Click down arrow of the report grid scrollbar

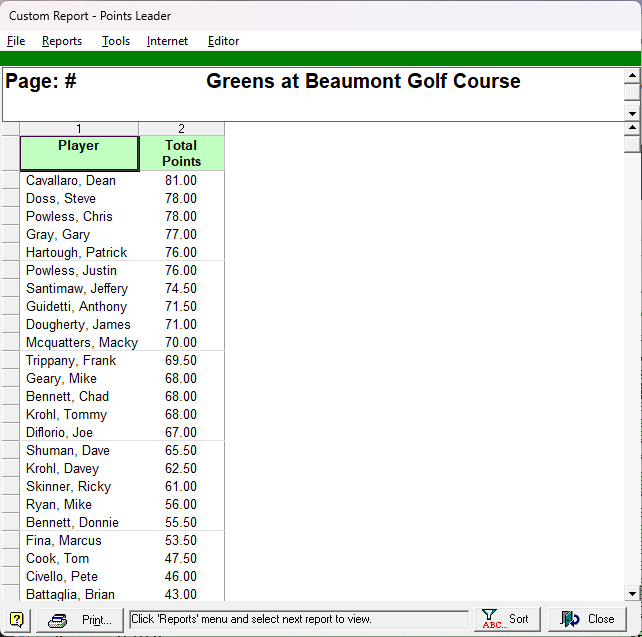click(632, 593)
